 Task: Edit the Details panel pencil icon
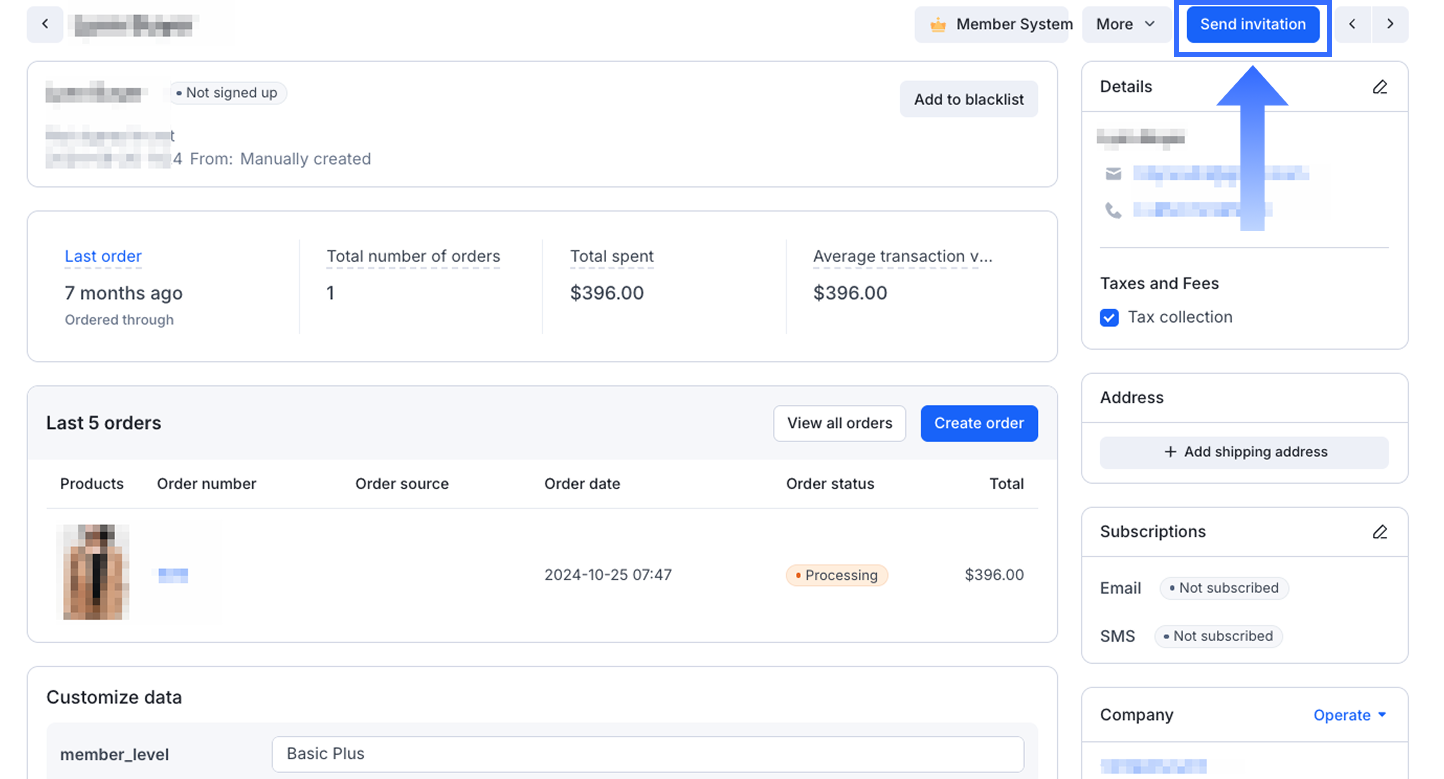(x=1380, y=87)
